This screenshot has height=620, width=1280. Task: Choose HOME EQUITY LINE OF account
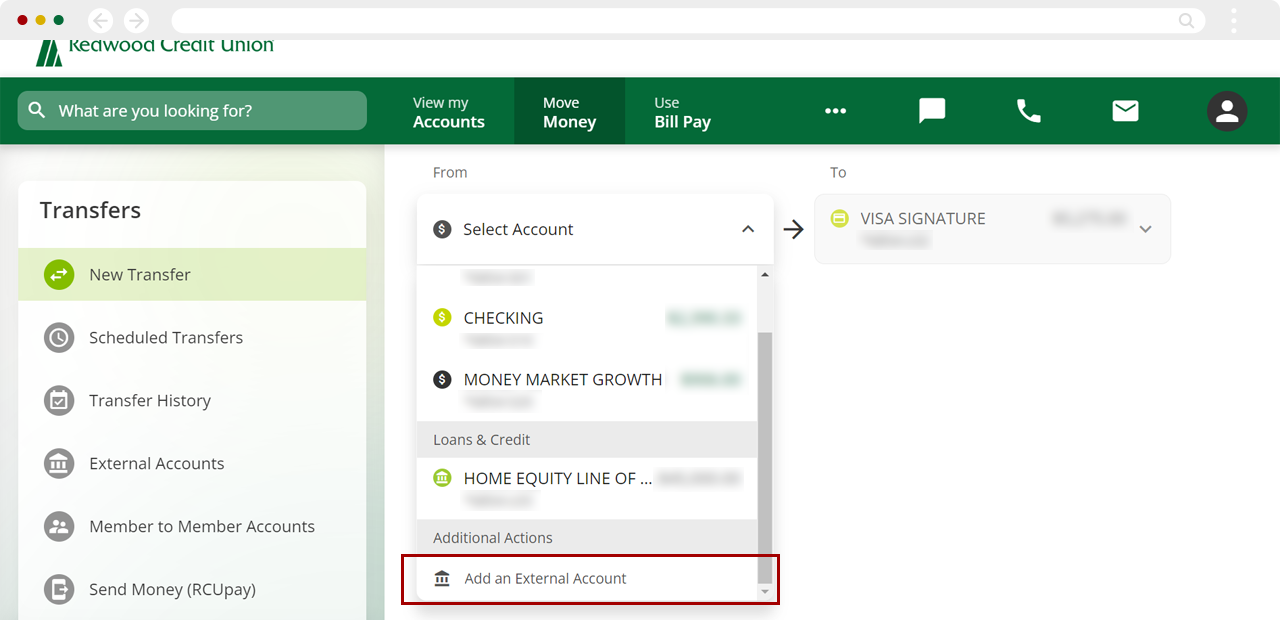(587, 488)
